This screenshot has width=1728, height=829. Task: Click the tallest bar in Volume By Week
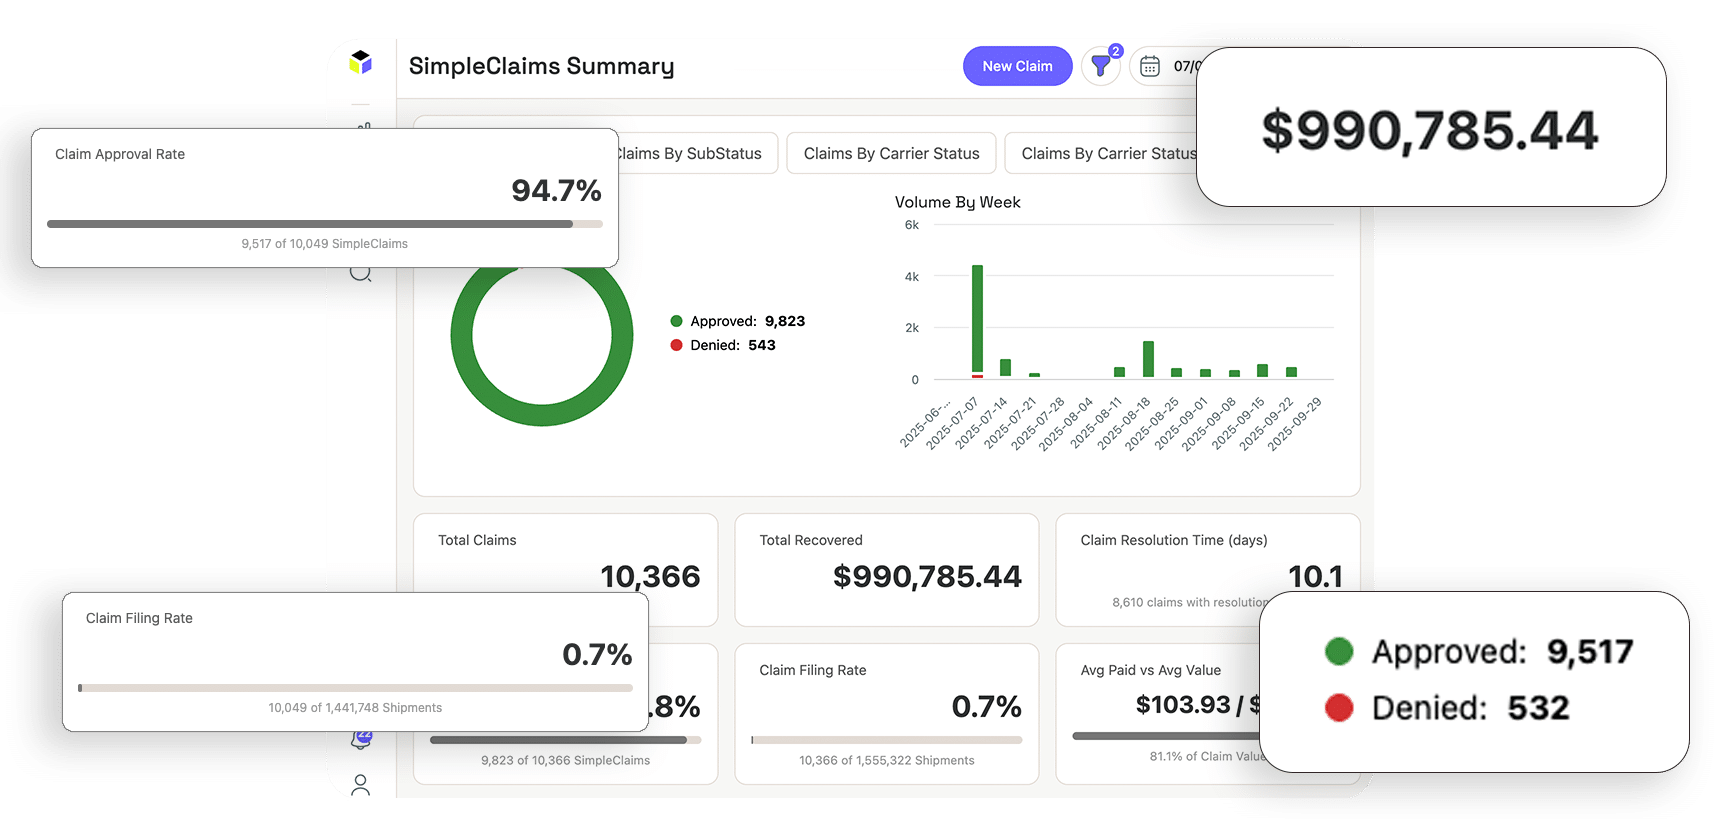click(977, 320)
